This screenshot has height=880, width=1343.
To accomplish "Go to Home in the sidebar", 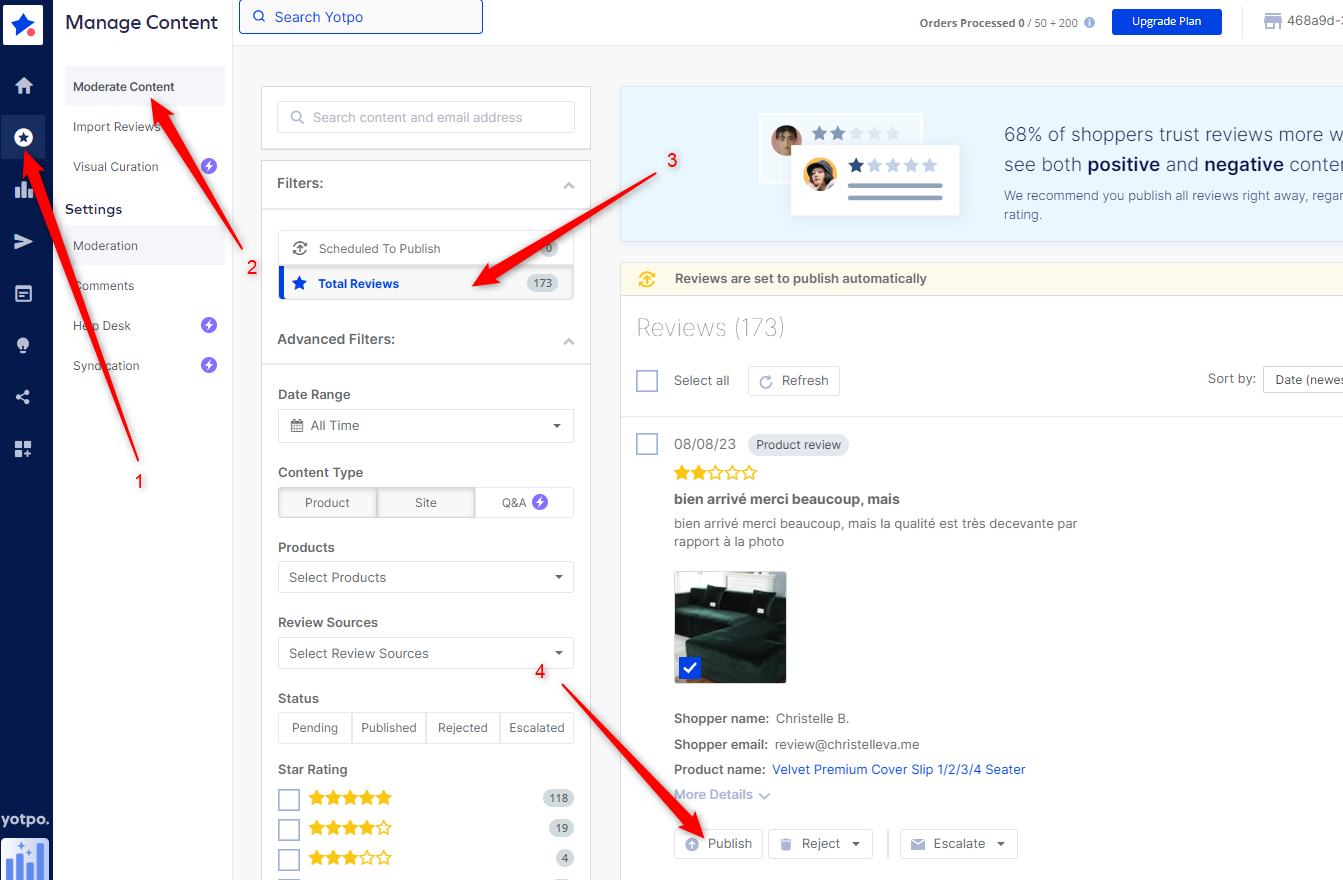I will (x=24, y=86).
